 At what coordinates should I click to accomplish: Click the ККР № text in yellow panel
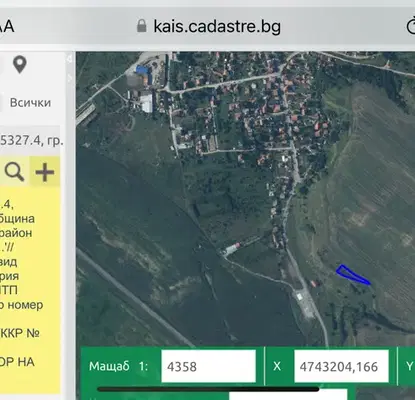[x=20, y=333]
